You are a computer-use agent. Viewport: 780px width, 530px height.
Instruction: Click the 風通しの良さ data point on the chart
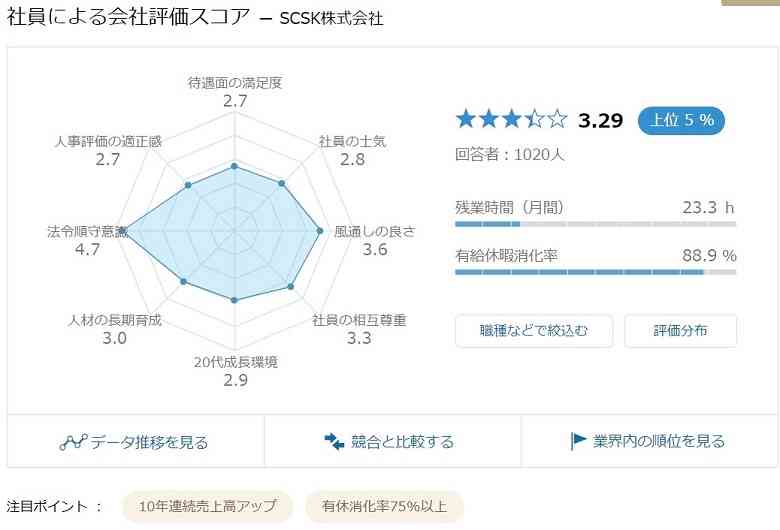click(320, 231)
